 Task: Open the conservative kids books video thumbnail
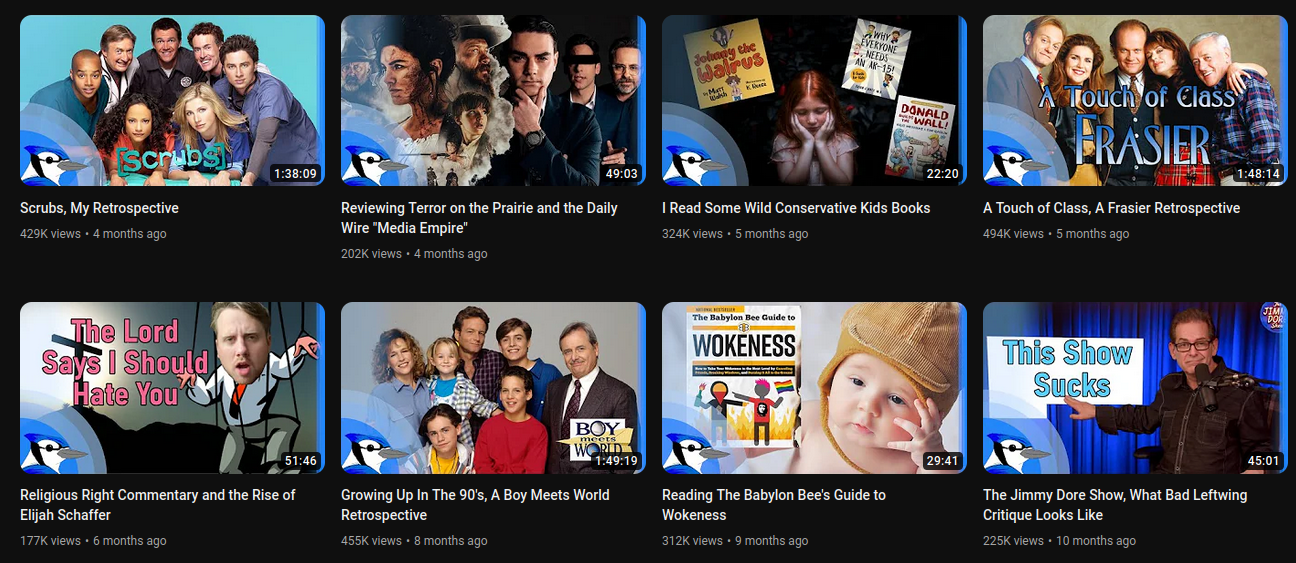click(x=814, y=101)
